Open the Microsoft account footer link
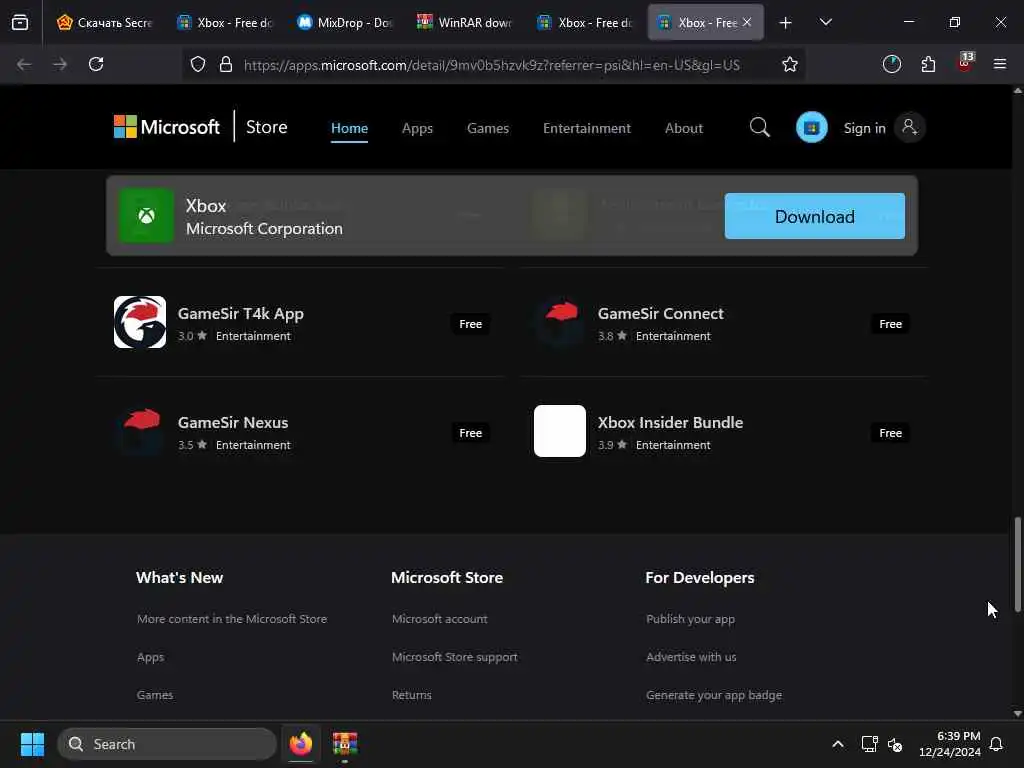Viewport: 1024px width, 768px height. click(x=440, y=618)
